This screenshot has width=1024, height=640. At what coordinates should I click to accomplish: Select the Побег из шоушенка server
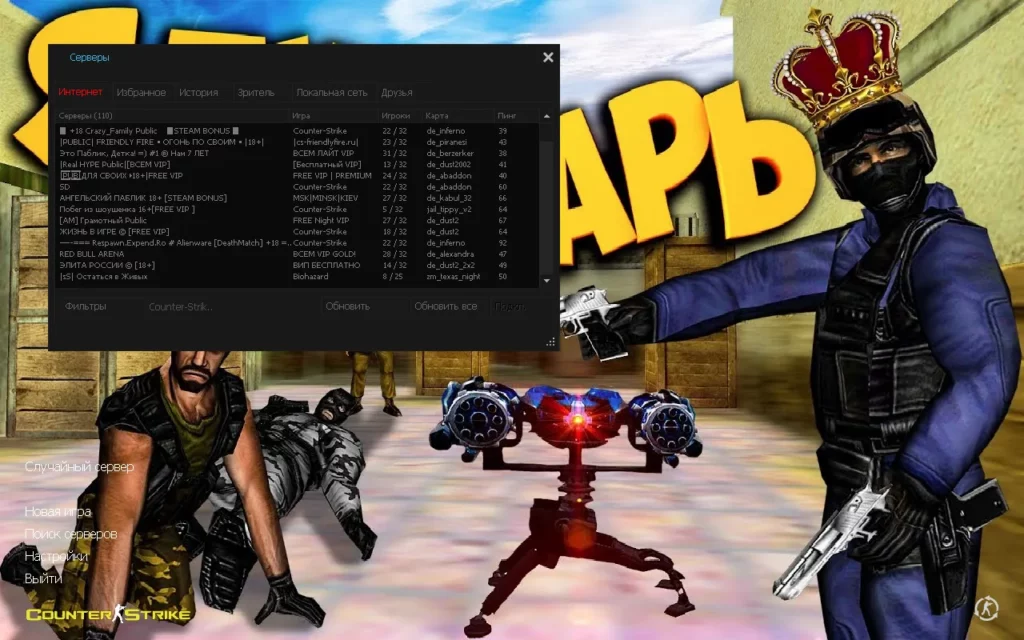tap(298, 209)
